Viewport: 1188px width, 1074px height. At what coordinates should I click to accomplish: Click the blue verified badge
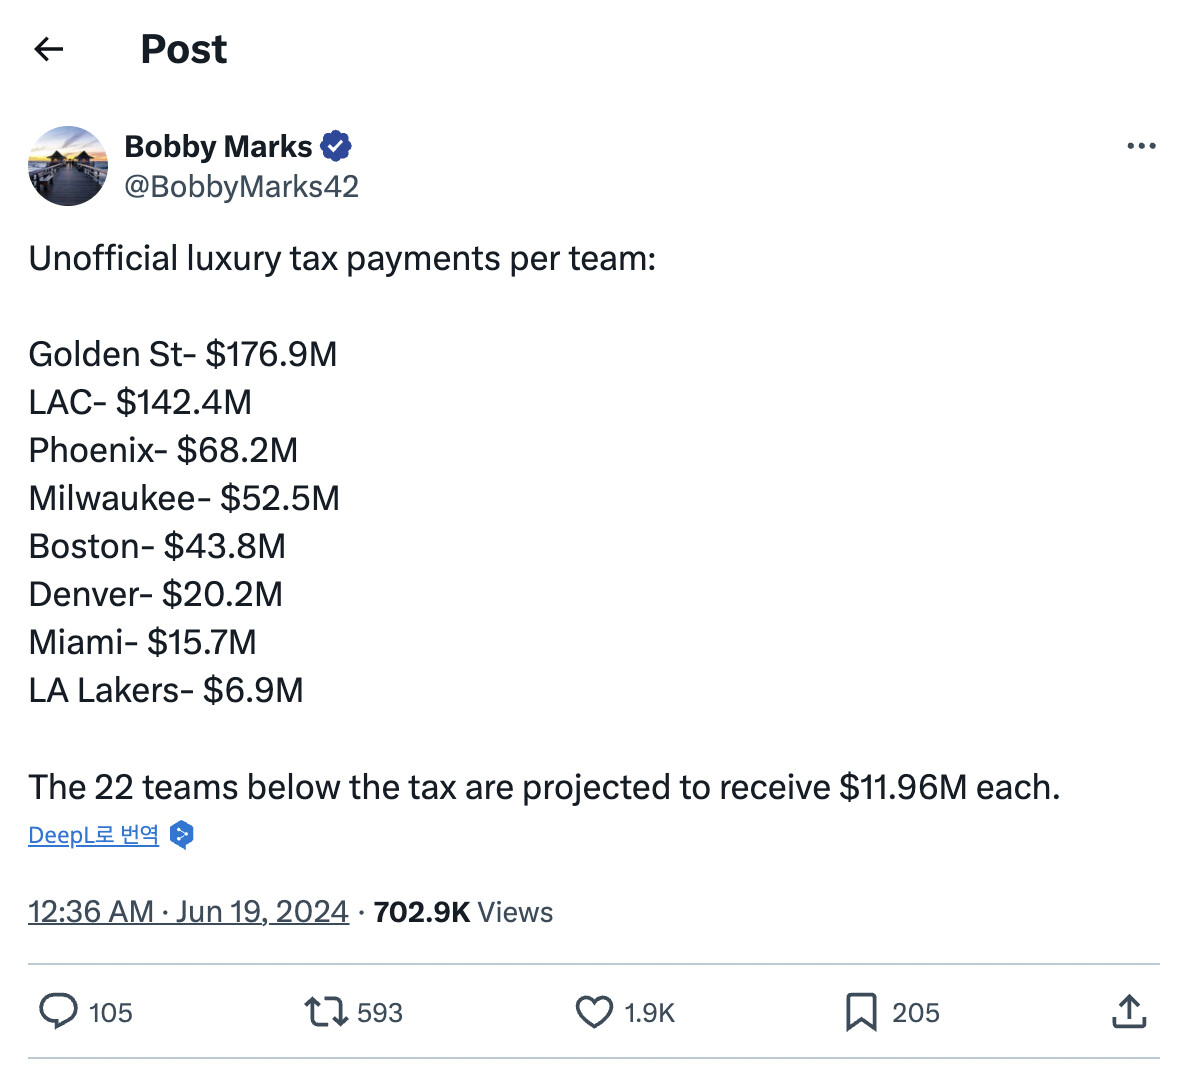[336, 147]
